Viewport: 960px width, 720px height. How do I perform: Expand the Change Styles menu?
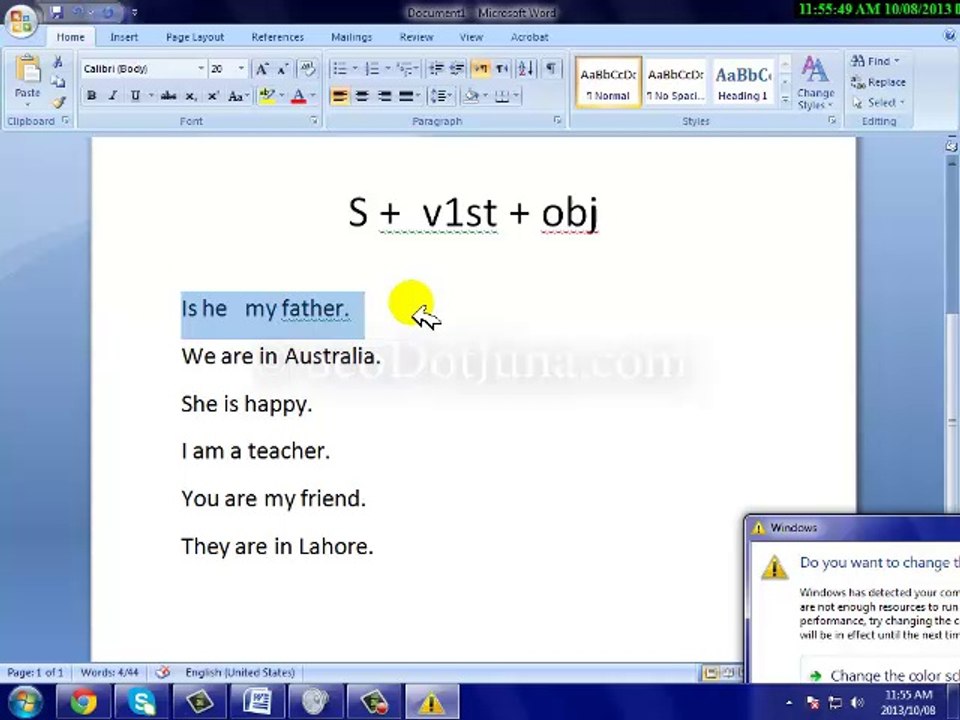tap(815, 83)
